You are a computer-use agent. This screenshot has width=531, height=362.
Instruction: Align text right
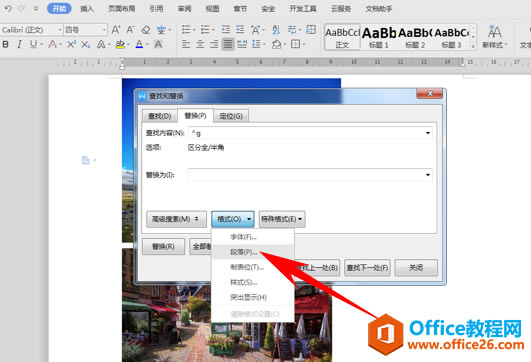coord(214,44)
